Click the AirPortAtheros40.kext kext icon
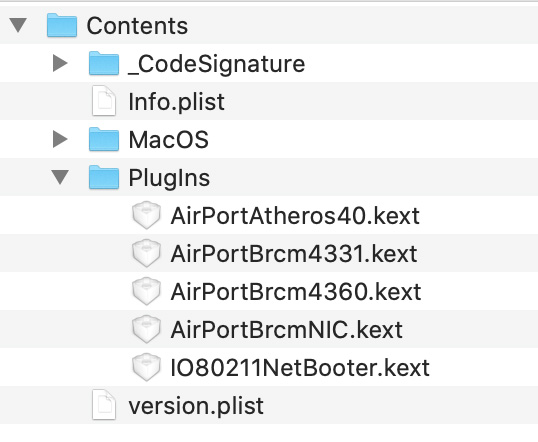This screenshot has width=538, height=442. coord(146,215)
